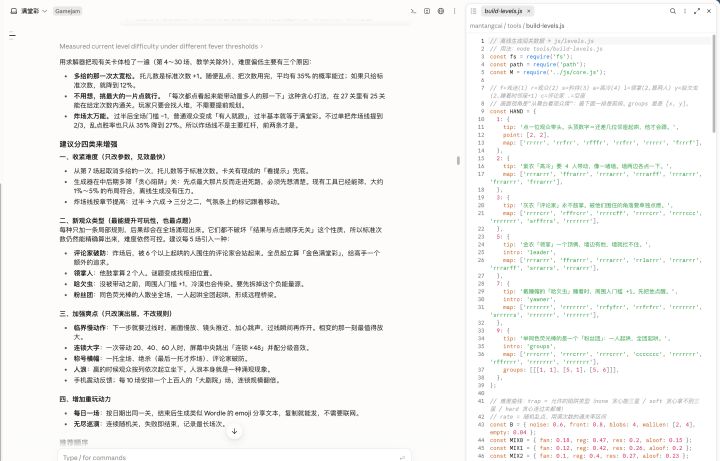The height and width of the screenshot is (461, 720).
Task: Click "const M = require('../js/core.js');" line
Action: [547, 72]
